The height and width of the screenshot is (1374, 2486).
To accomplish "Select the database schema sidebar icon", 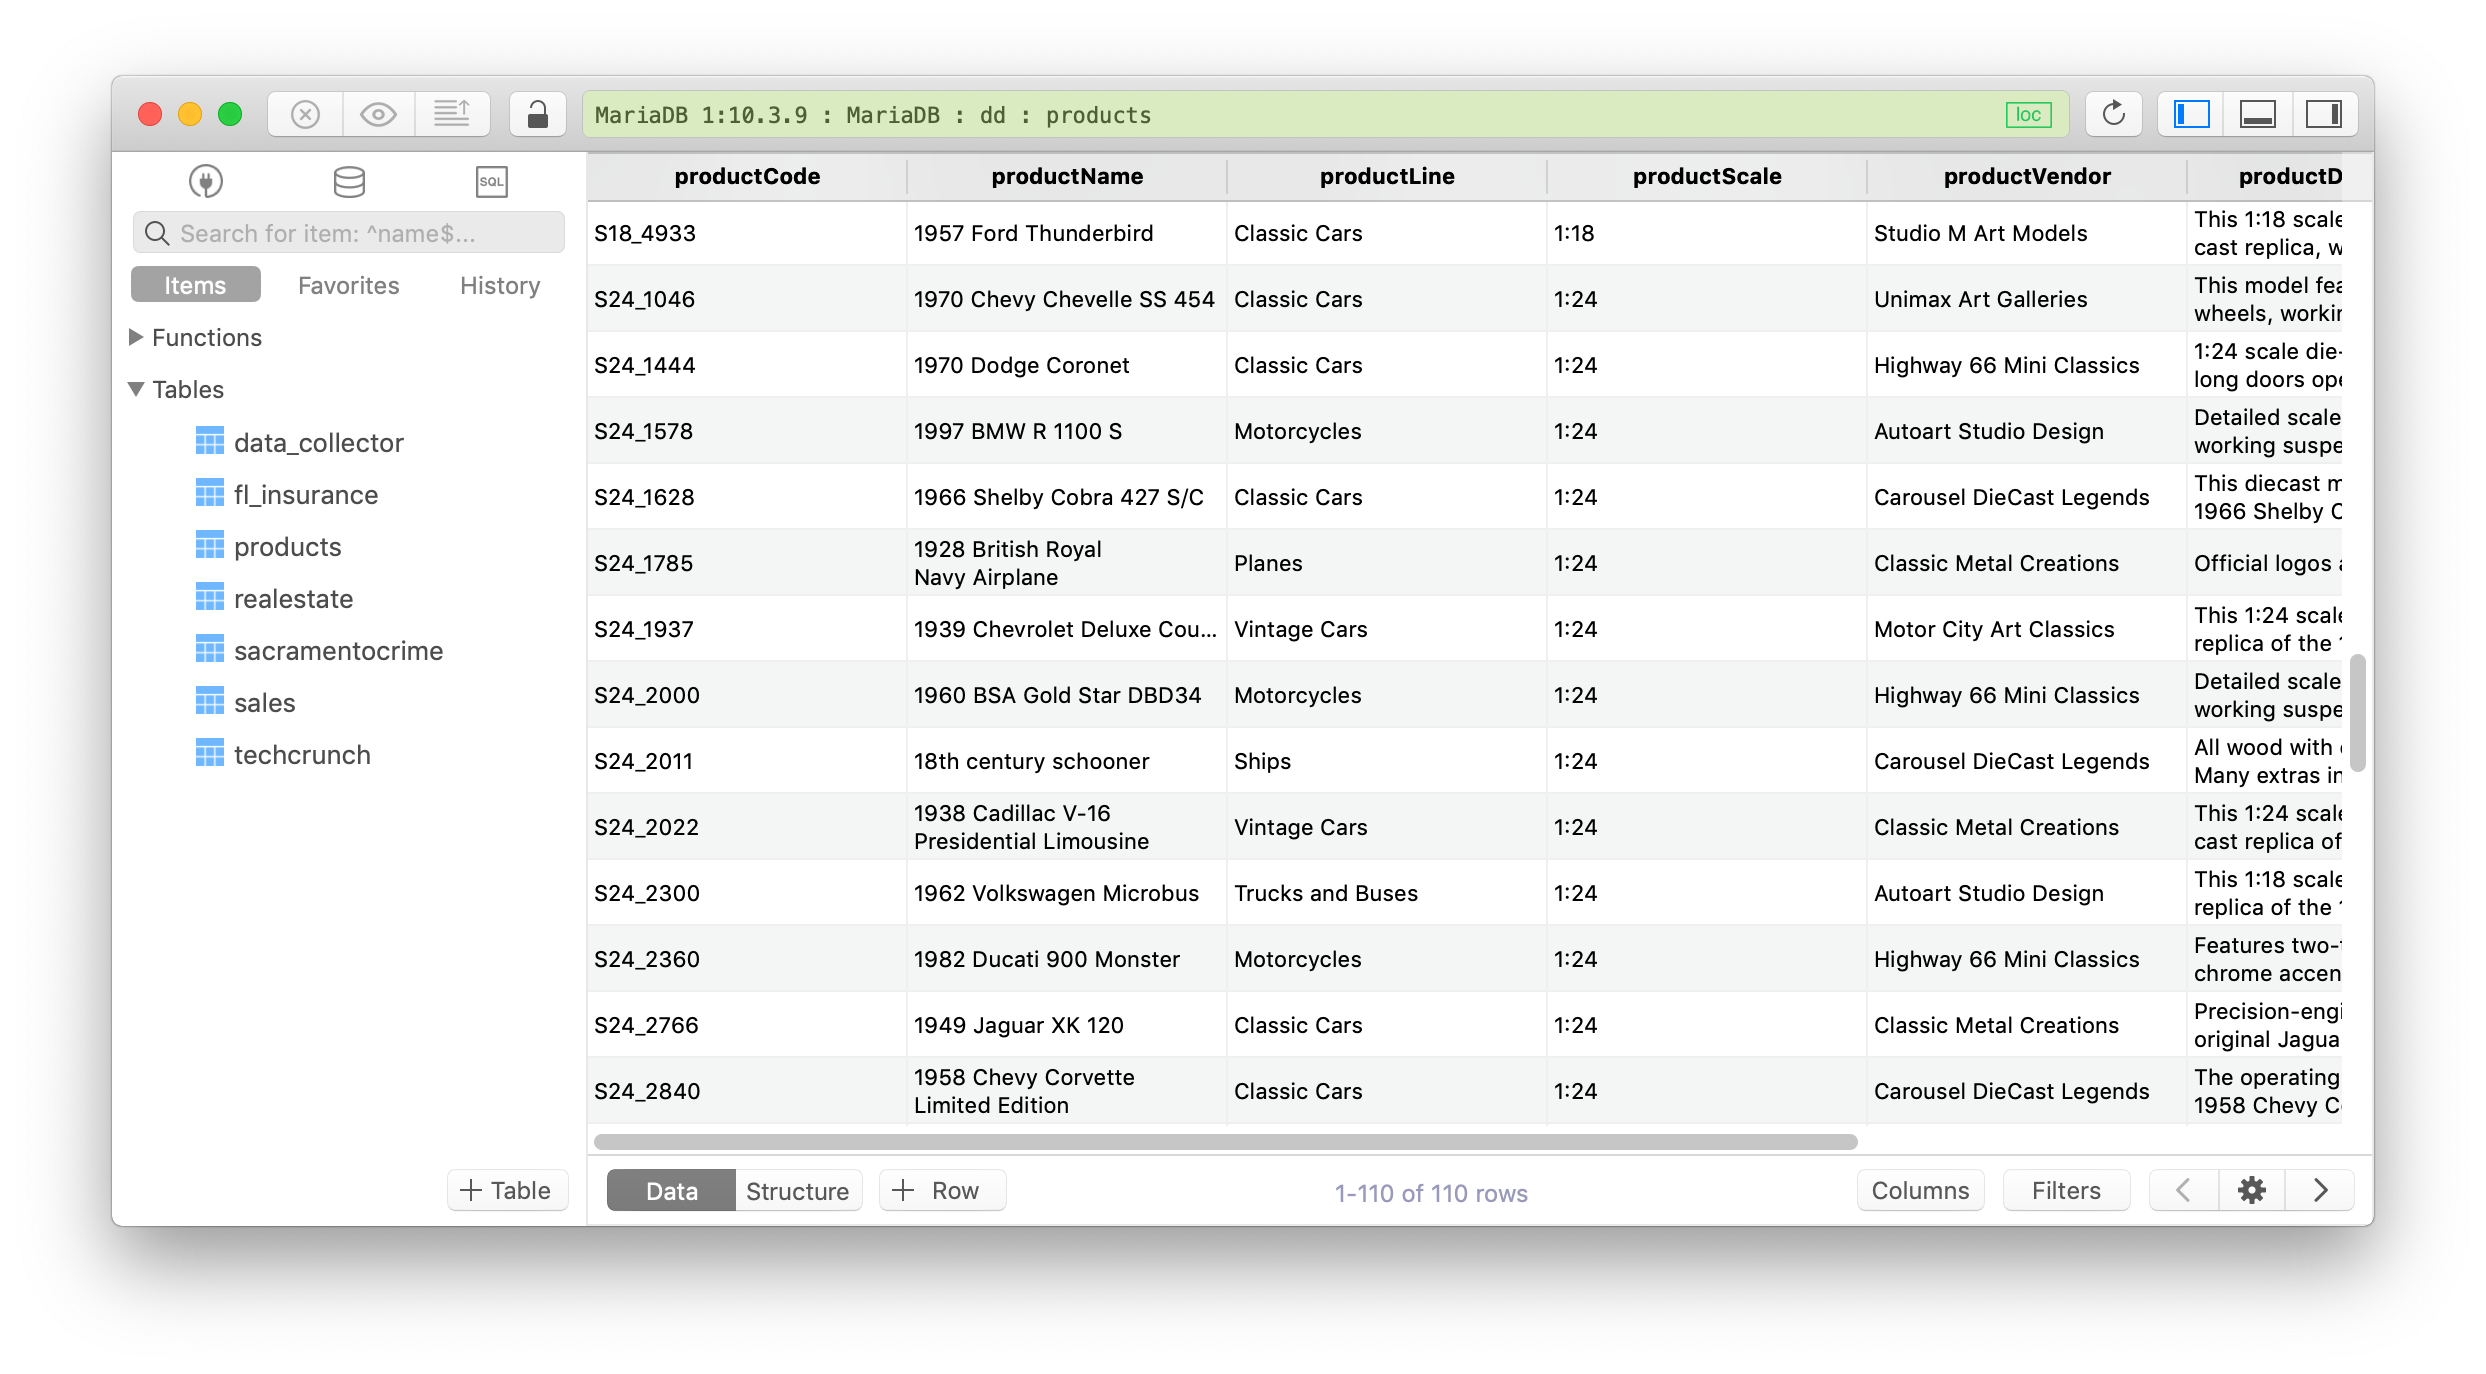I will [347, 182].
